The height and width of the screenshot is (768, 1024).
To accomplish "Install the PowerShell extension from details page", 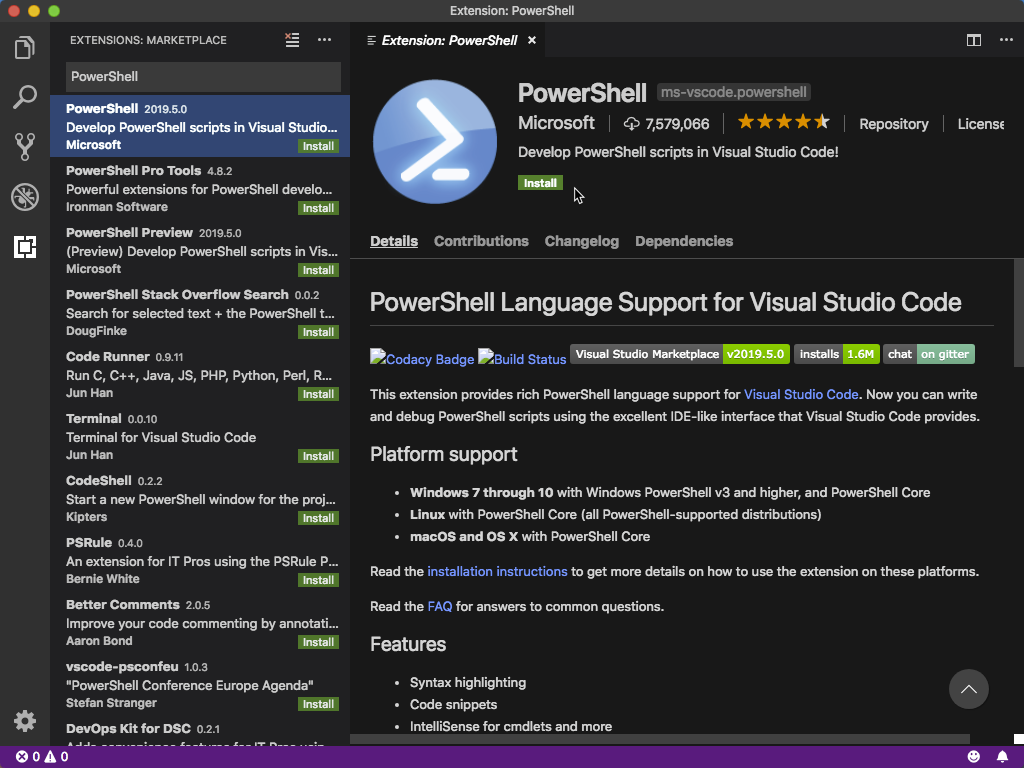I will (540, 183).
